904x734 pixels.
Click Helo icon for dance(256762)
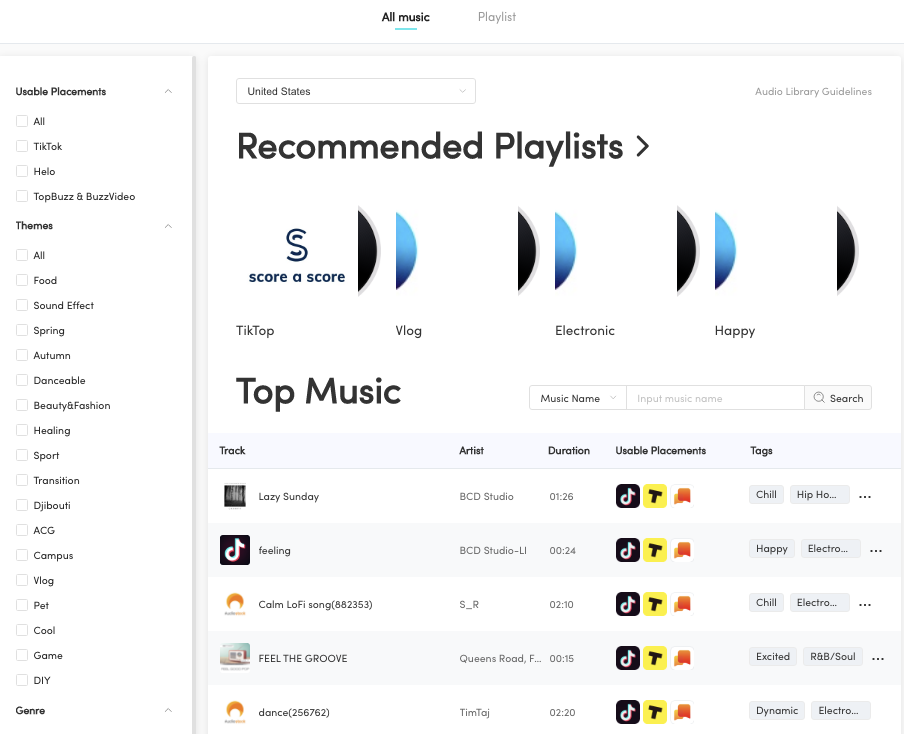point(682,712)
